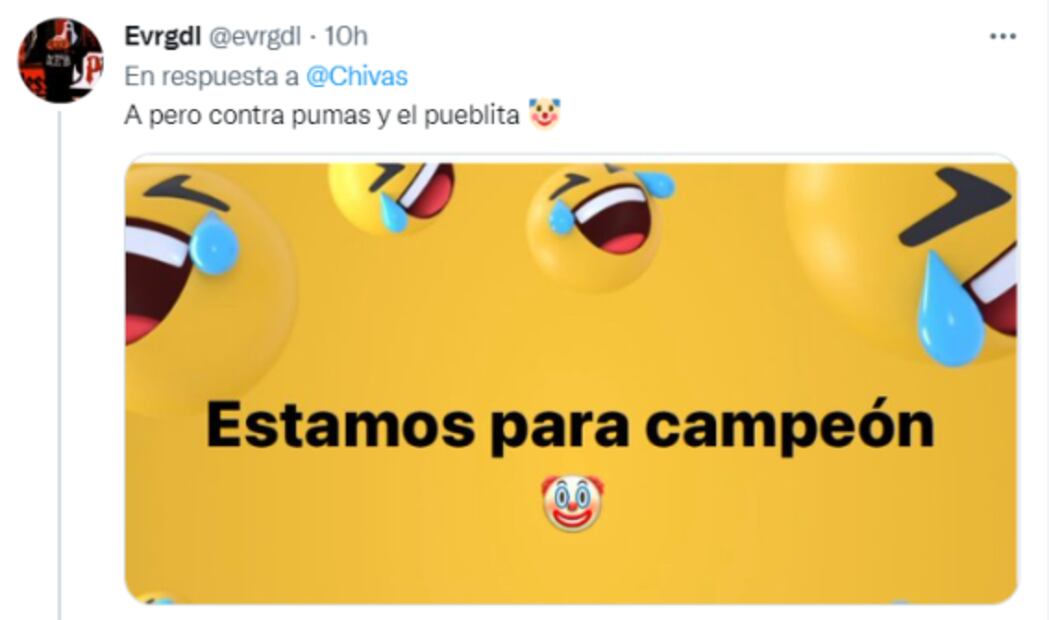The width and height of the screenshot is (1049, 620).
Task: Open the @evrgdl handle link
Action: pos(256,37)
